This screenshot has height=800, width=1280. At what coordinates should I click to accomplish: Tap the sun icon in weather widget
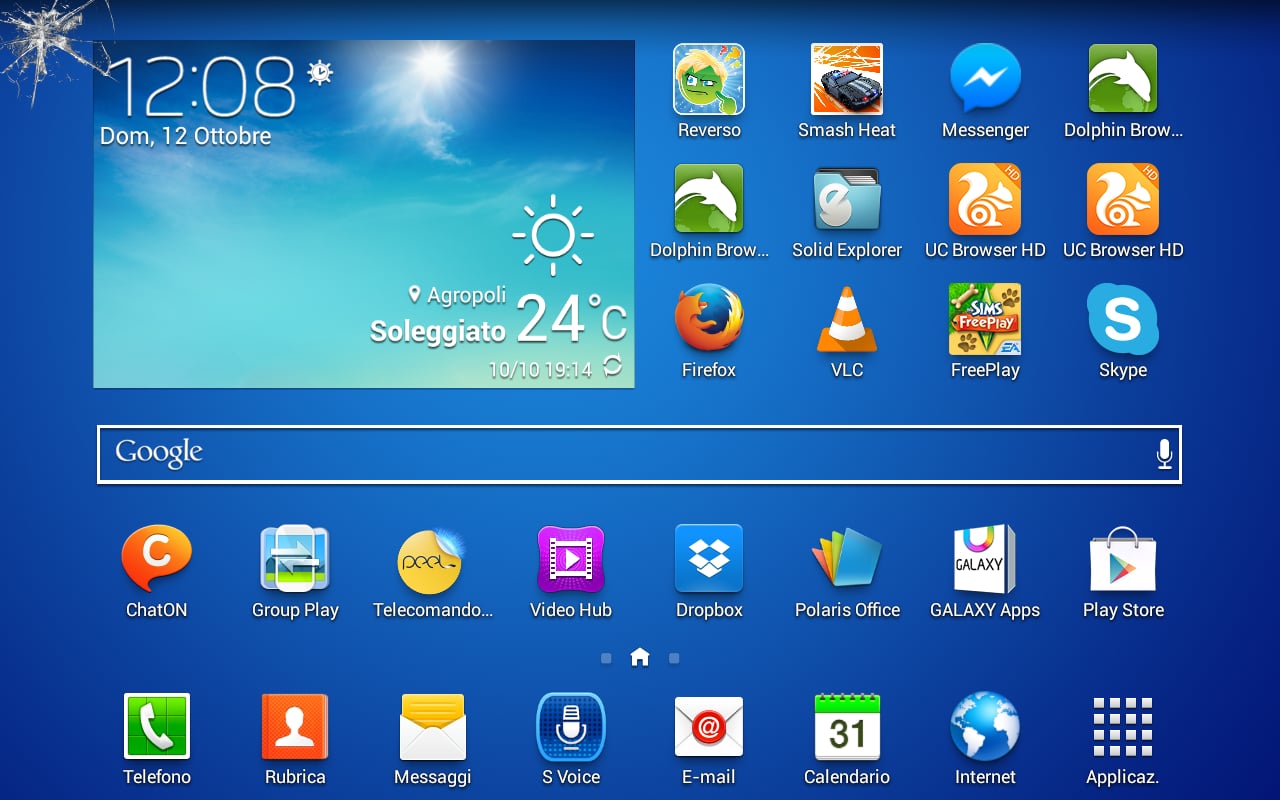(x=553, y=235)
